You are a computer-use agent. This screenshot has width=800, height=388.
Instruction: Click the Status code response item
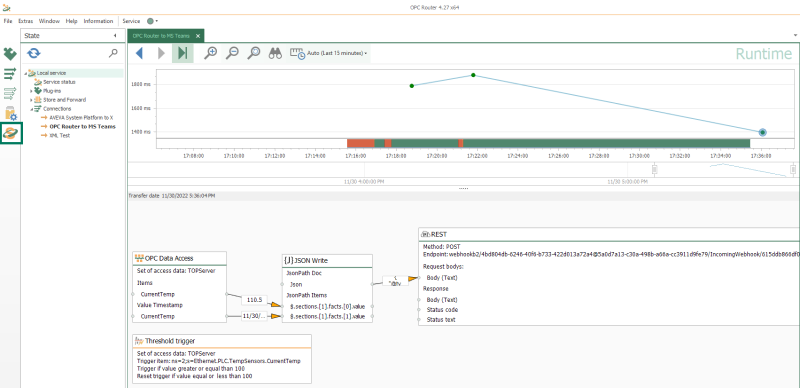pos(442,310)
